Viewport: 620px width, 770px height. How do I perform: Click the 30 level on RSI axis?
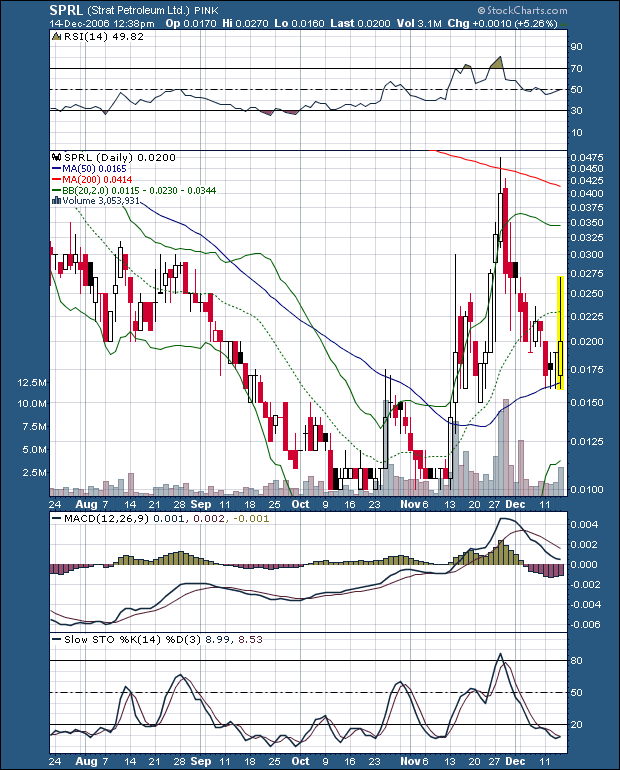(x=576, y=111)
